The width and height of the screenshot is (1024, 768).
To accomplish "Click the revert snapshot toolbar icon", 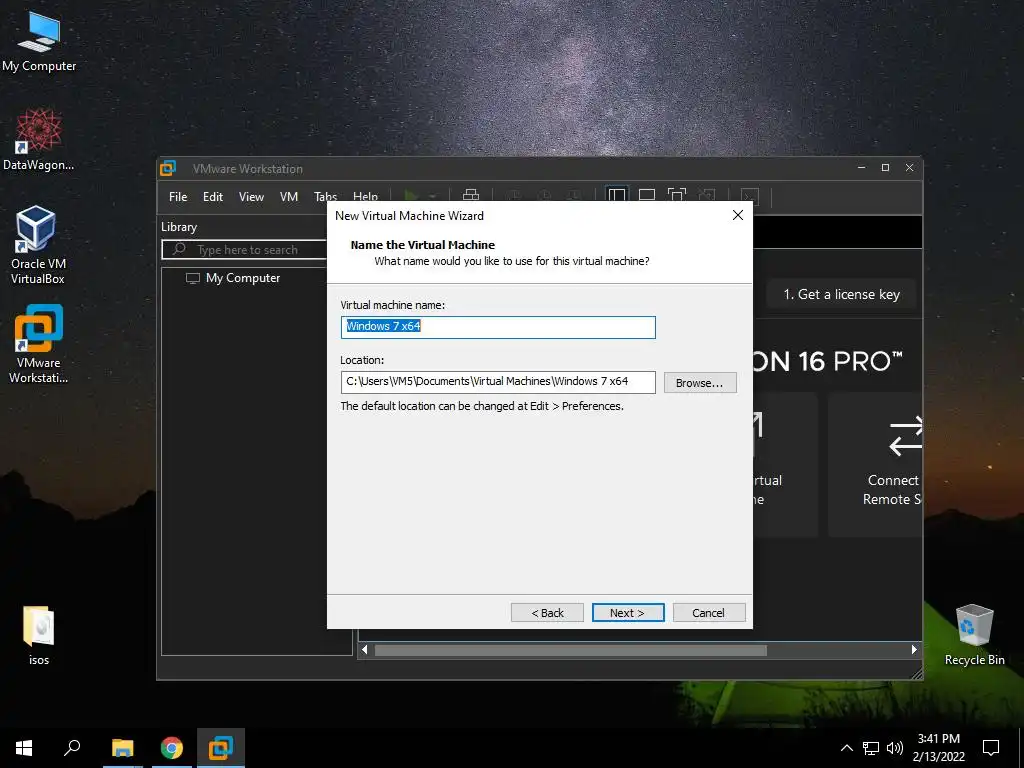I will [544, 195].
